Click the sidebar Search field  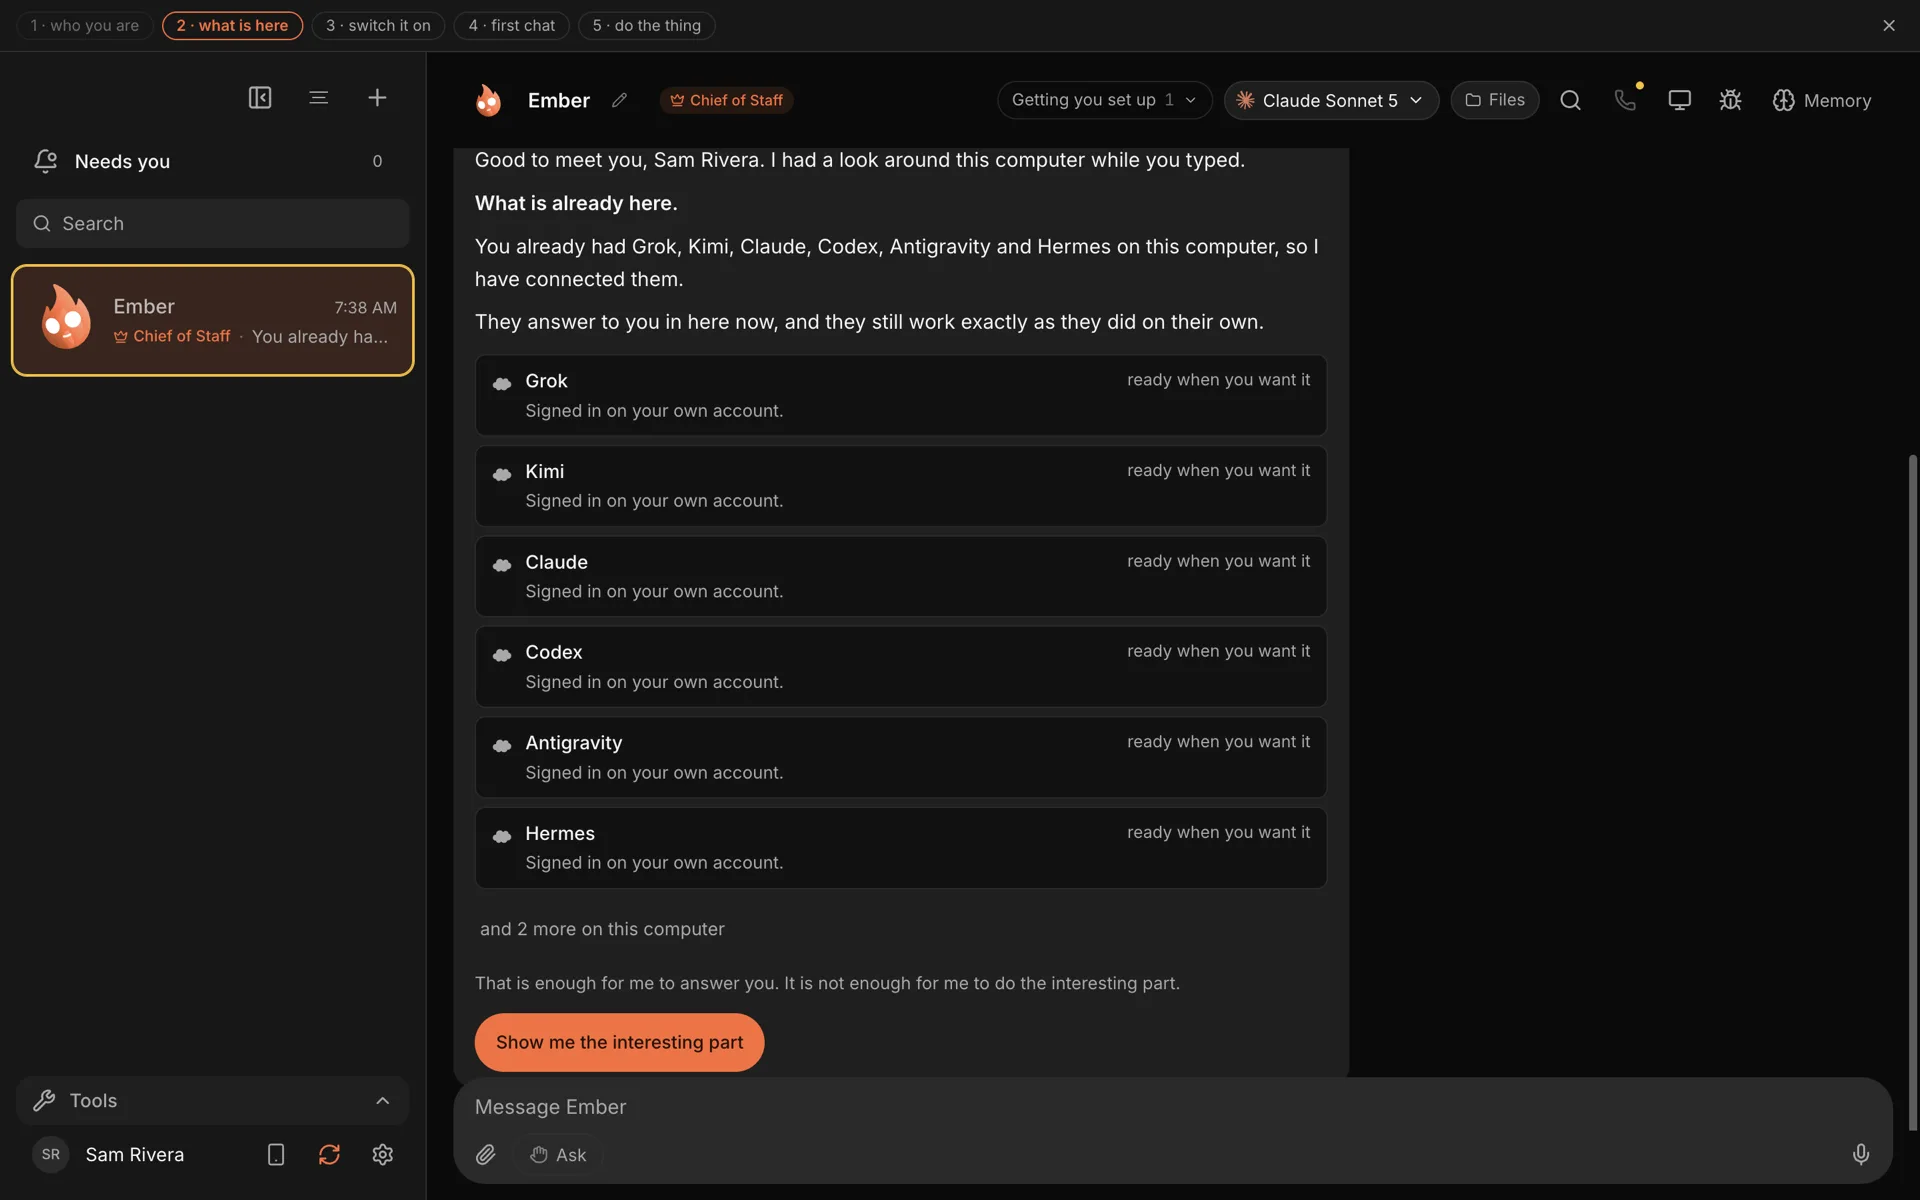[213, 223]
